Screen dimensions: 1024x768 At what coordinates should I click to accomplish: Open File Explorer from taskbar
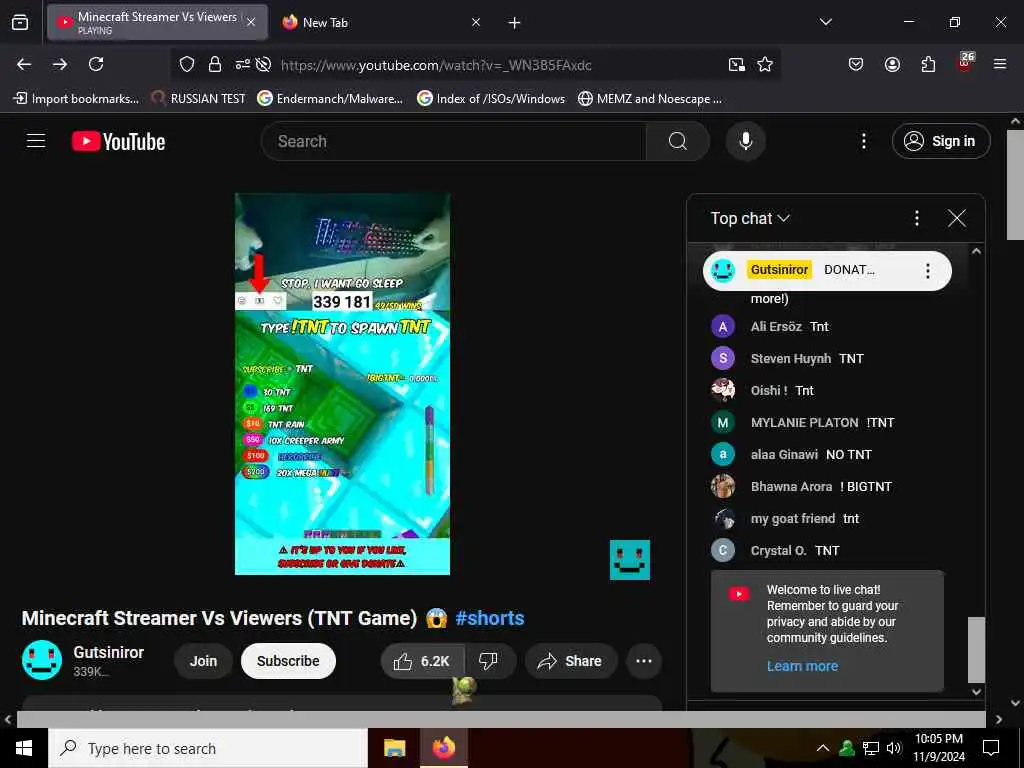[x=394, y=748]
